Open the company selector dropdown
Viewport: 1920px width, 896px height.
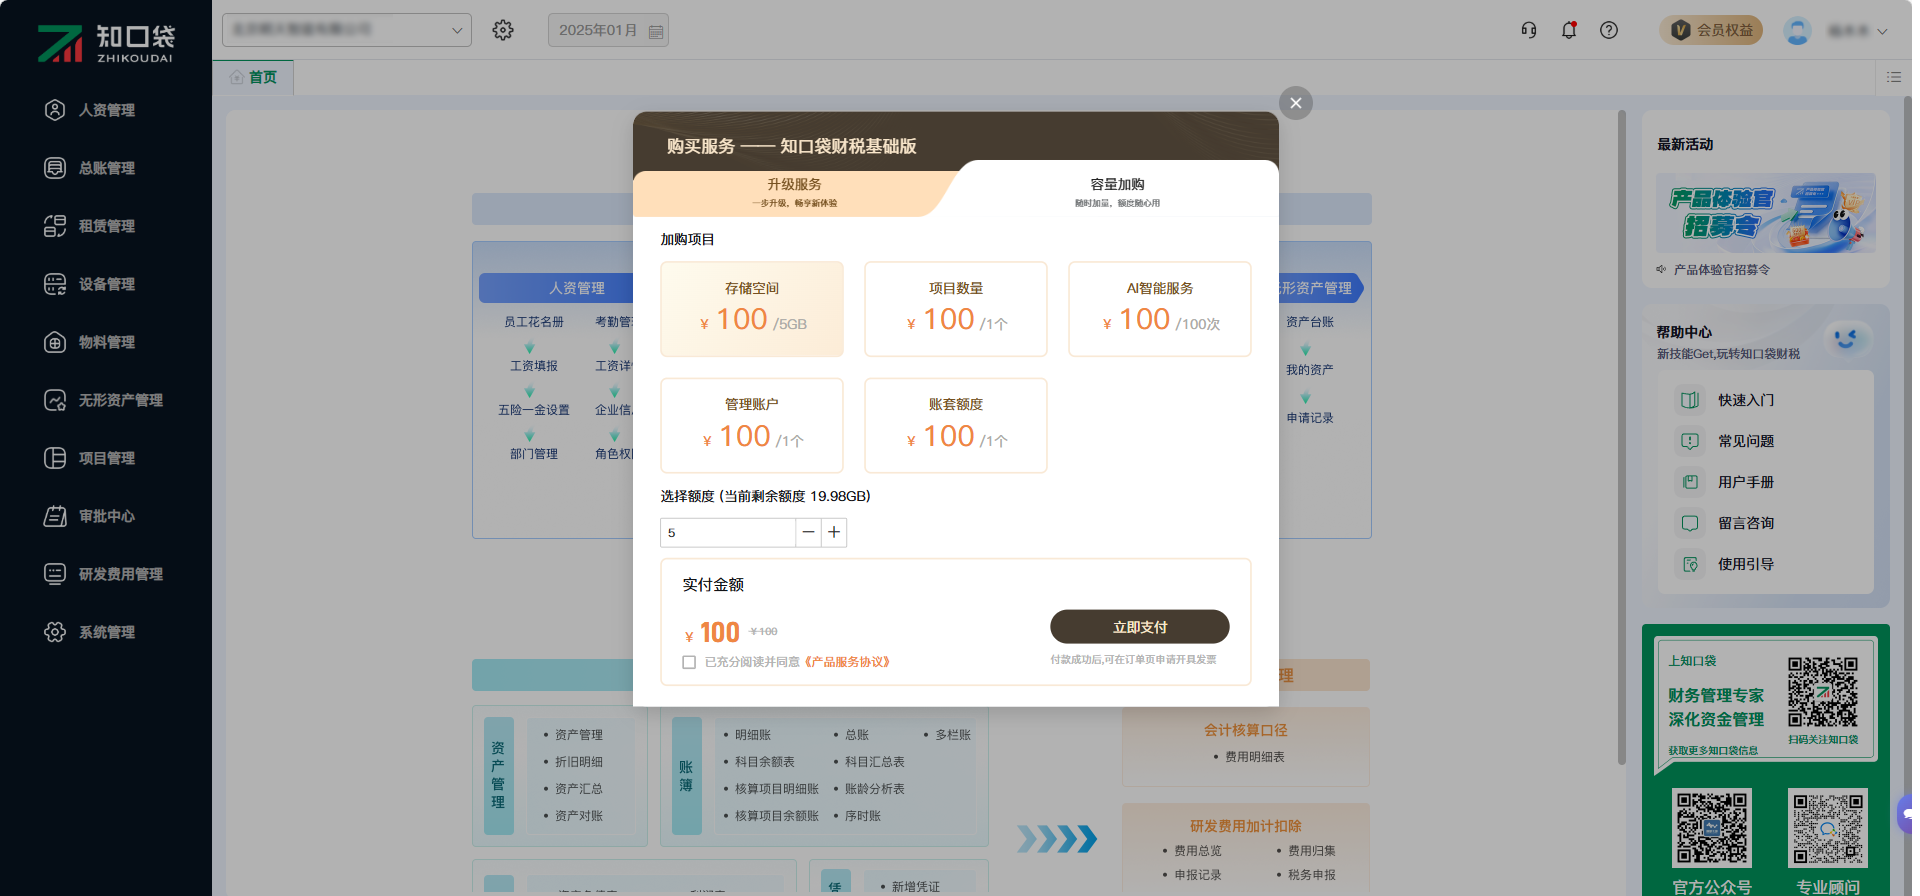[x=347, y=30]
